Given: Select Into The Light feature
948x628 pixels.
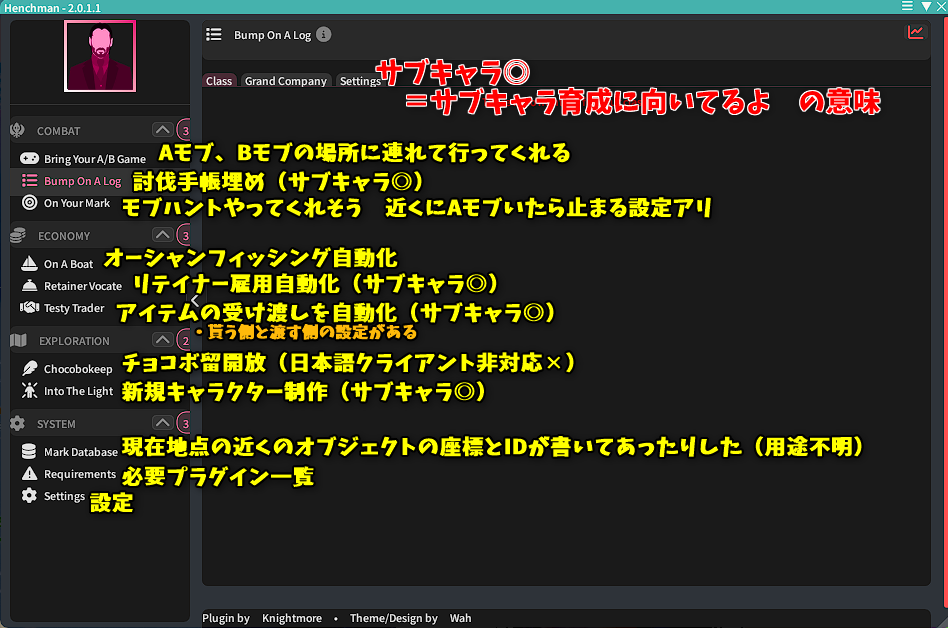Looking at the screenshot, I should click(78, 391).
